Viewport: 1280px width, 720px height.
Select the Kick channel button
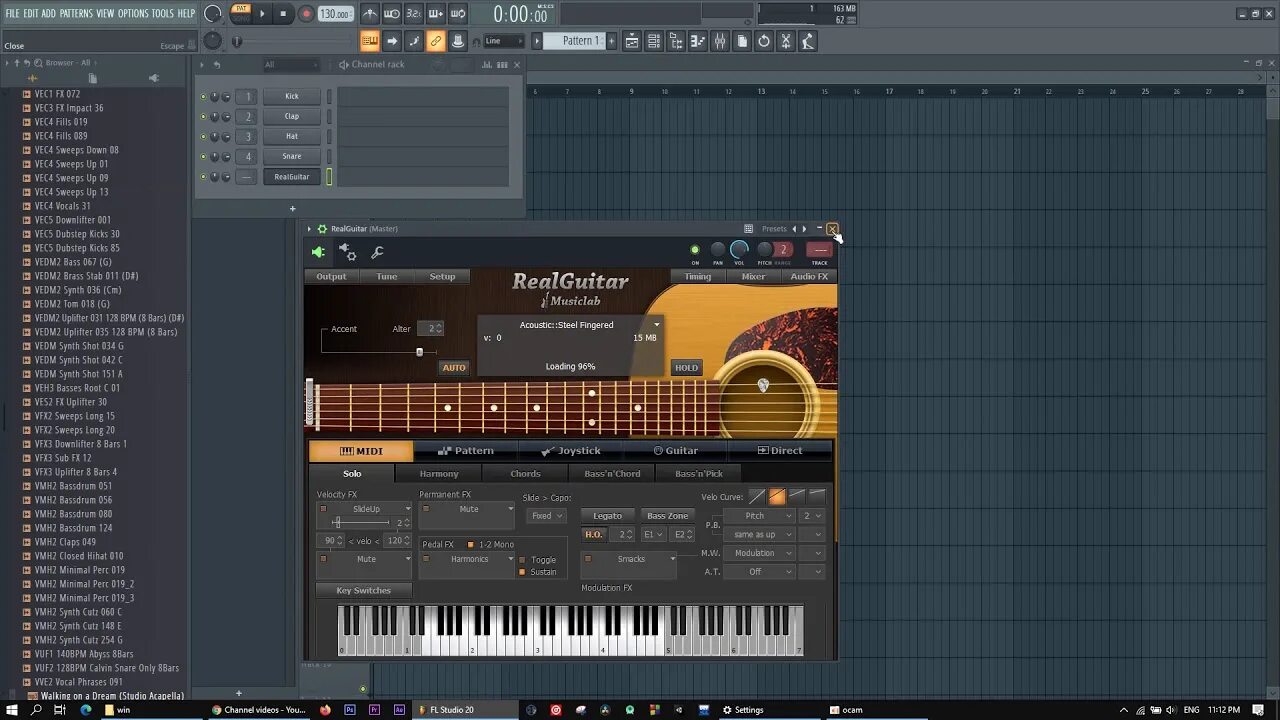pyautogui.click(x=292, y=96)
